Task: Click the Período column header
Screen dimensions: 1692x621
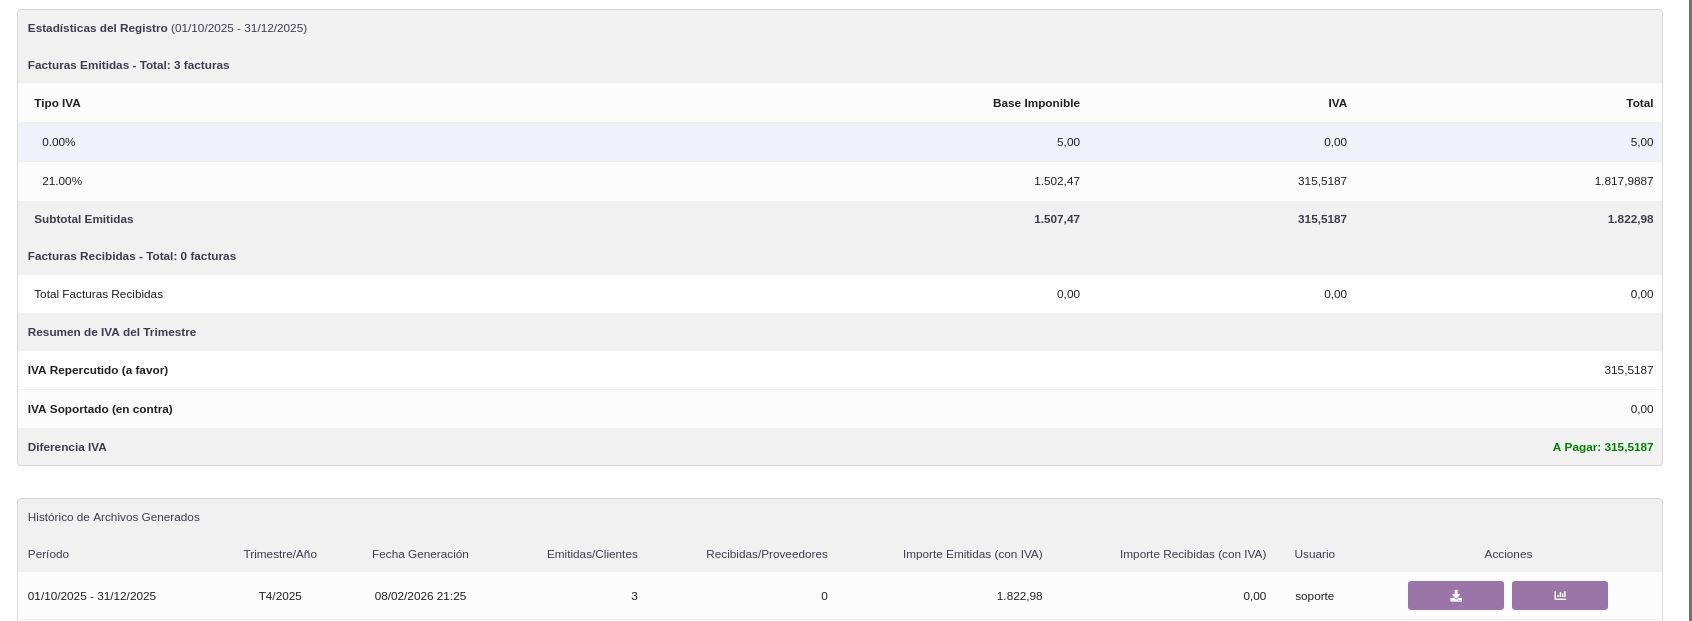Action: tap(48, 554)
